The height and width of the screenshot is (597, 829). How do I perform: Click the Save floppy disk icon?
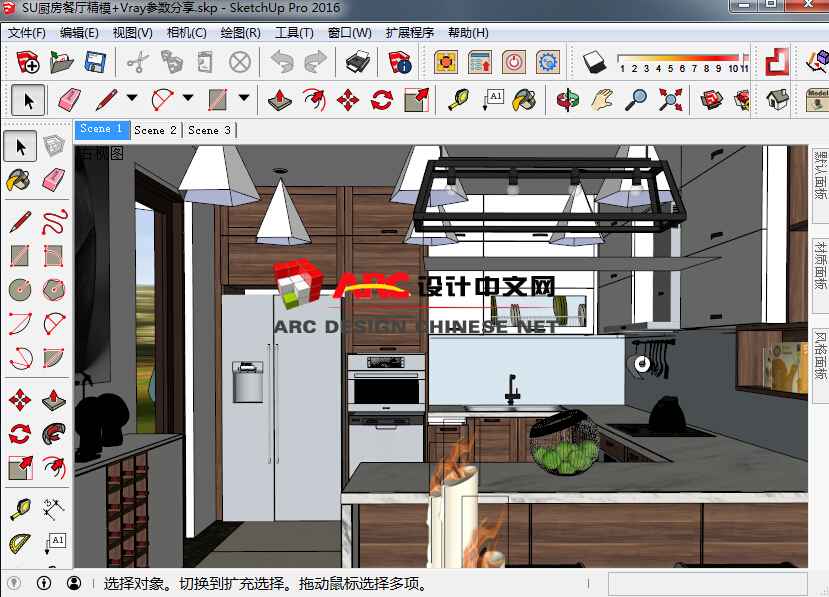click(96, 62)
